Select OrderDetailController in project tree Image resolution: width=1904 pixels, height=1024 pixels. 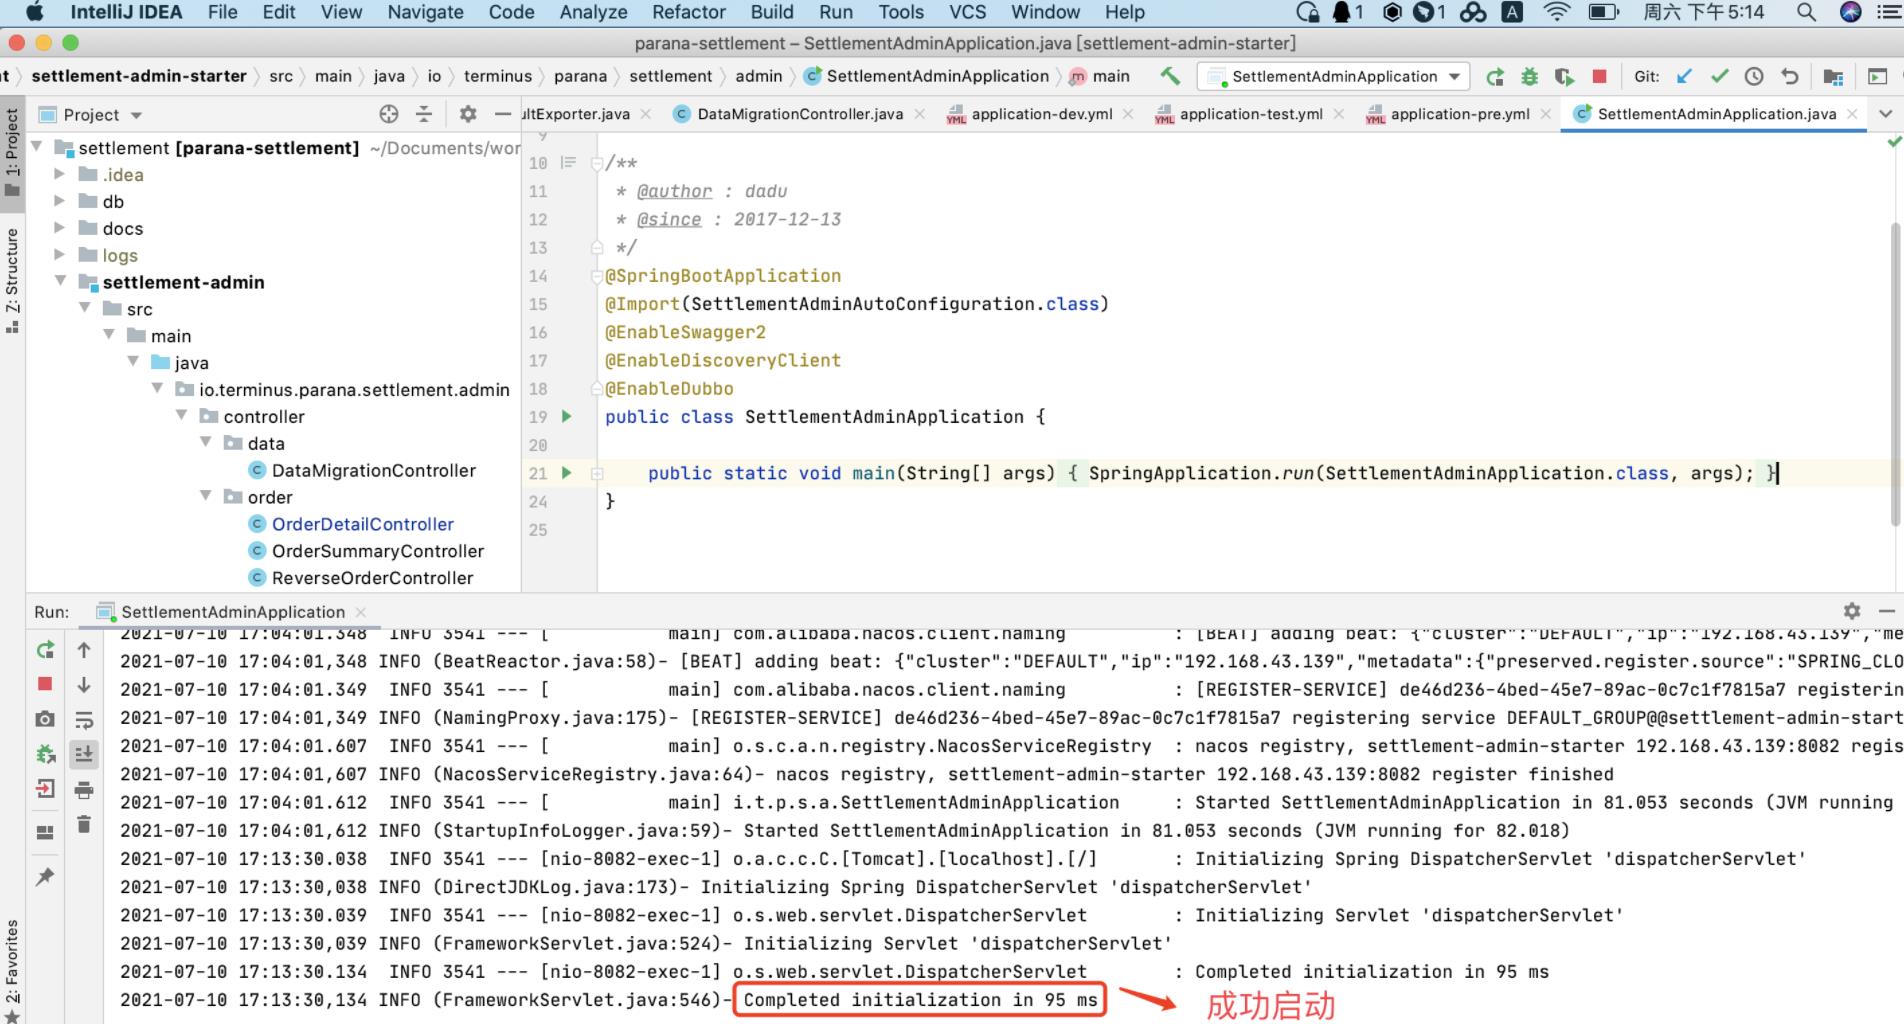(362, 524)
